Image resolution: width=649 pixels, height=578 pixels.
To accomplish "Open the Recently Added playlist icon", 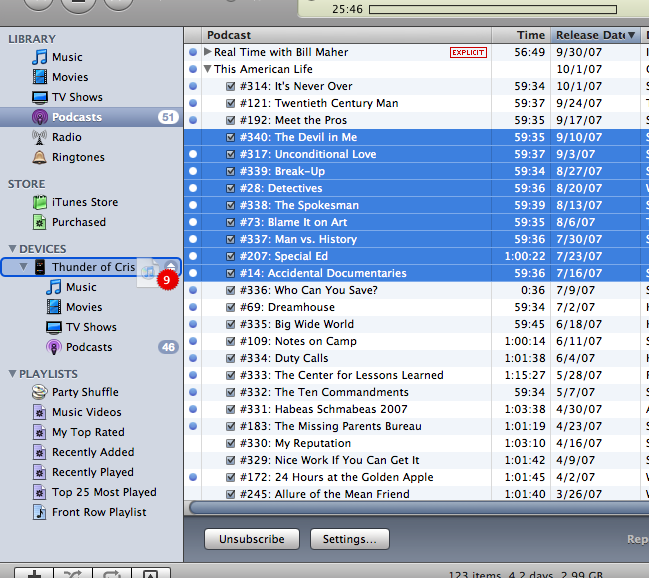I will coord(39,452).
